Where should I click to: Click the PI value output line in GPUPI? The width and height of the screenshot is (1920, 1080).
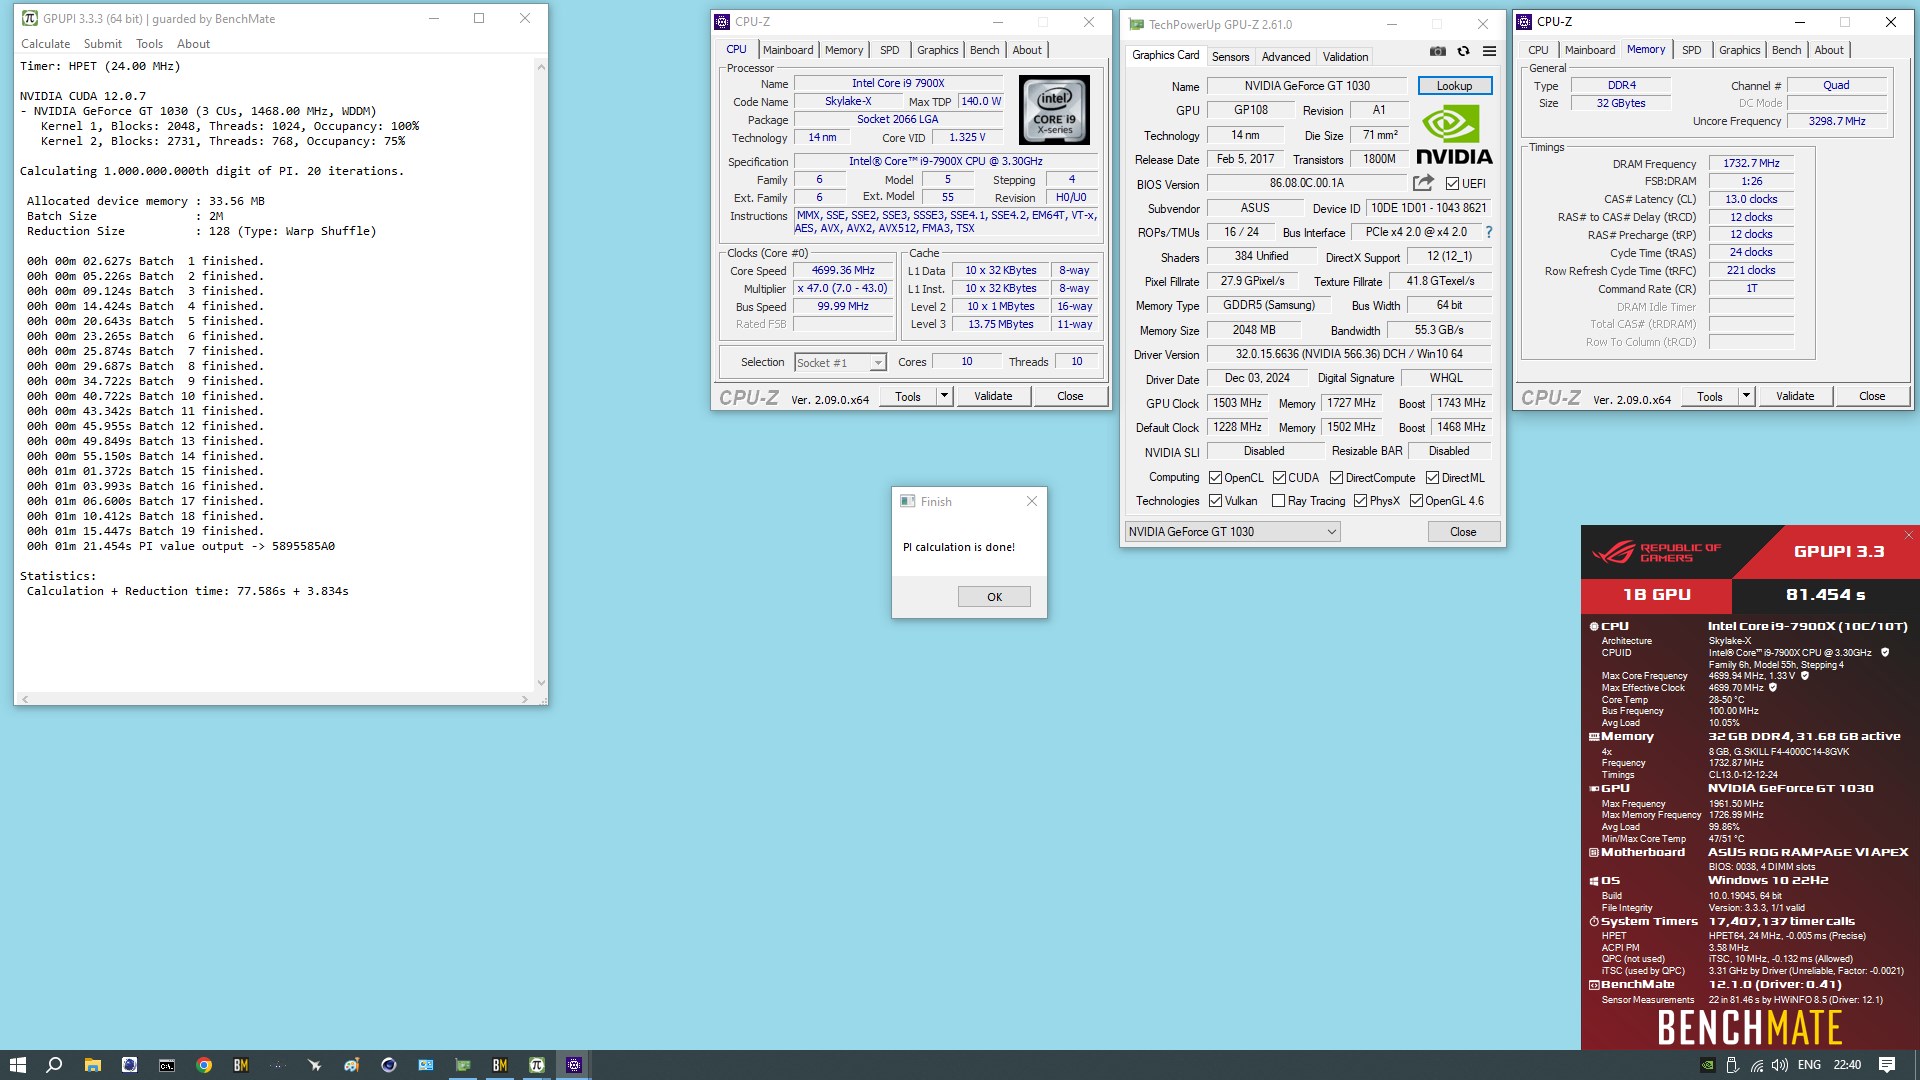click(181, 546)
